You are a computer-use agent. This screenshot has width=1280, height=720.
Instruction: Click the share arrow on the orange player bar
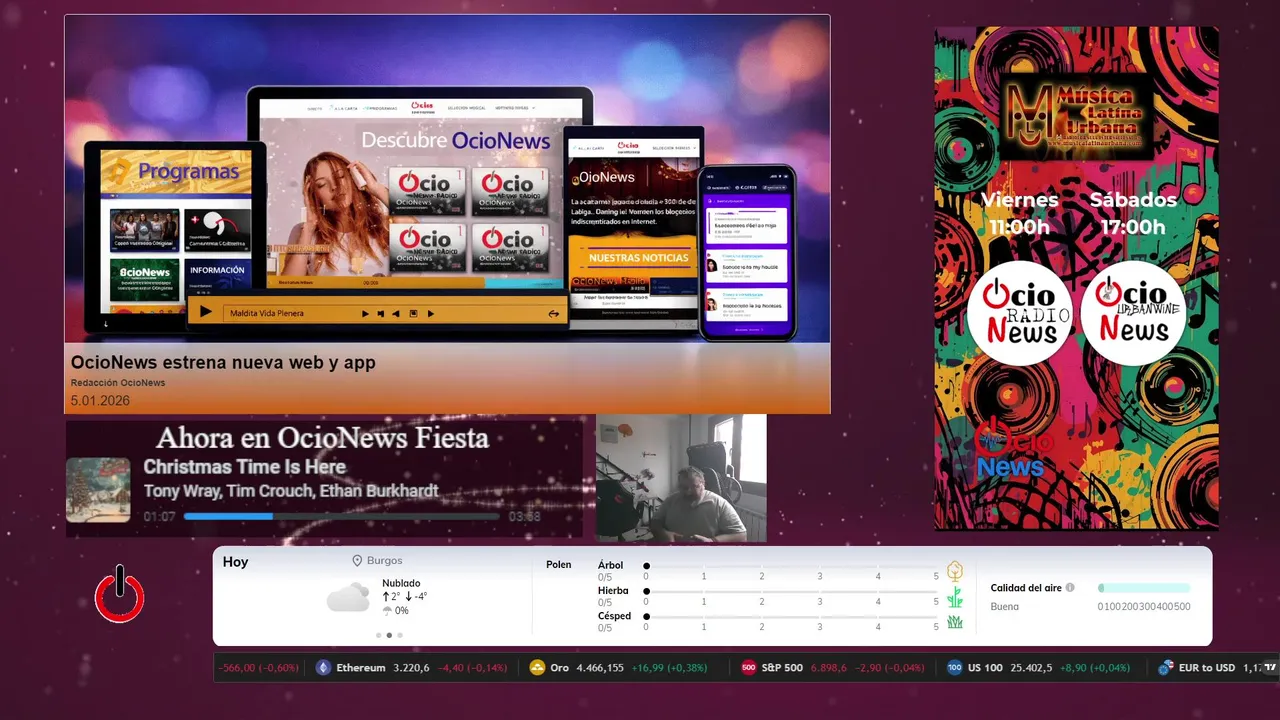tap(553, 313)
